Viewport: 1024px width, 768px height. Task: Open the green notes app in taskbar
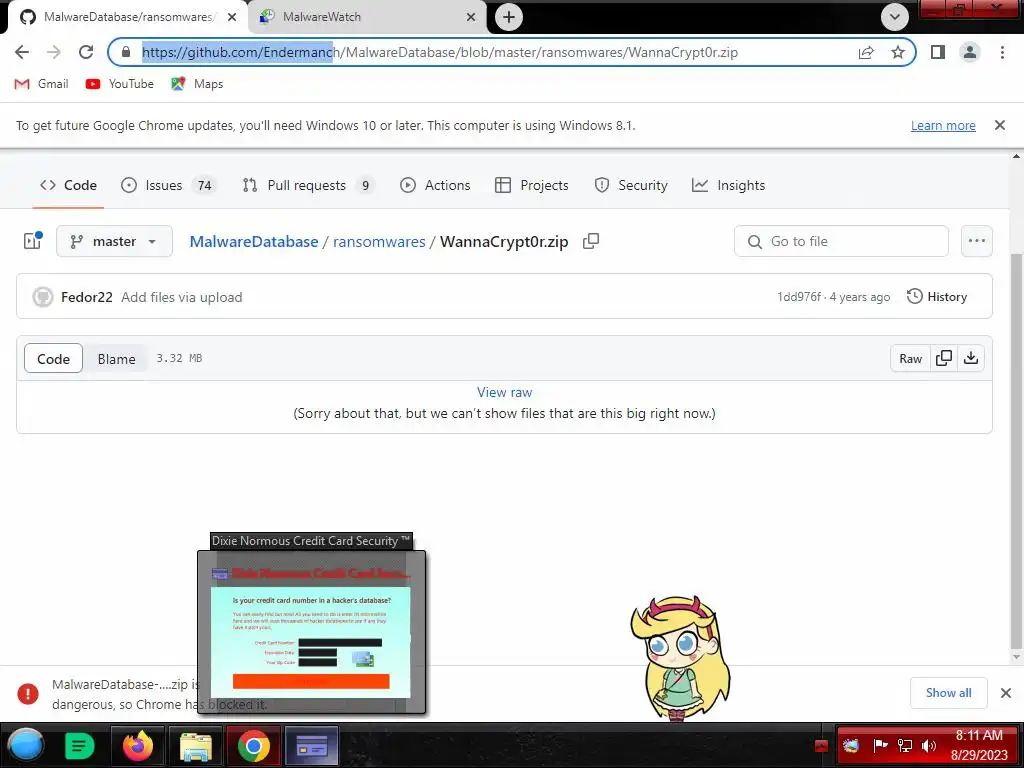click(x=80, y=746)
